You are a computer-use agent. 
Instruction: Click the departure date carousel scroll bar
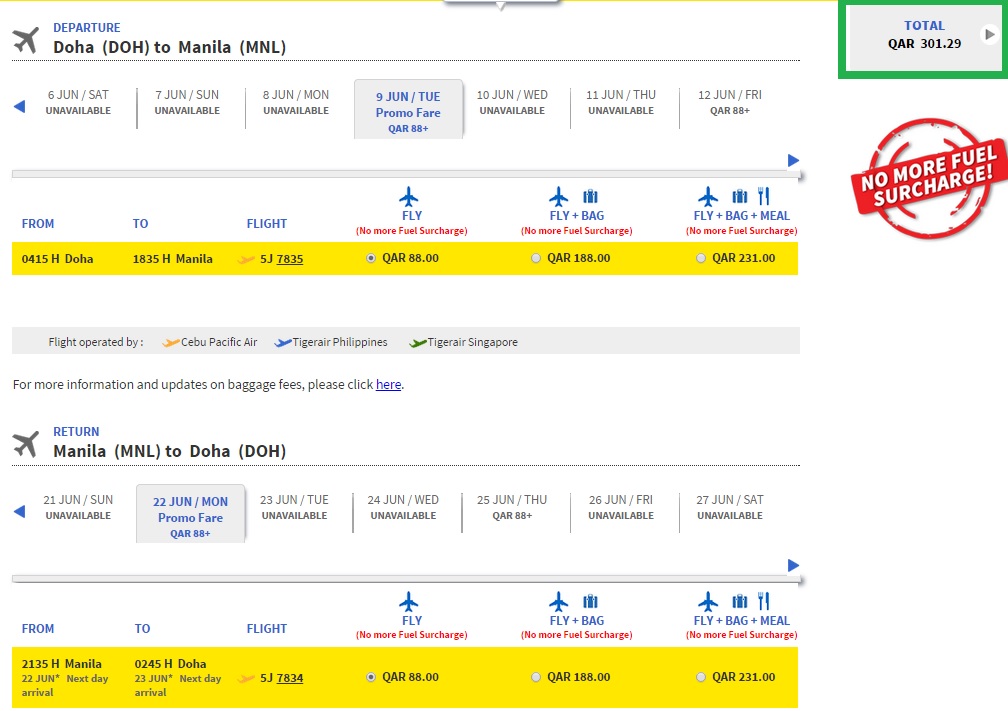(406, 174)
